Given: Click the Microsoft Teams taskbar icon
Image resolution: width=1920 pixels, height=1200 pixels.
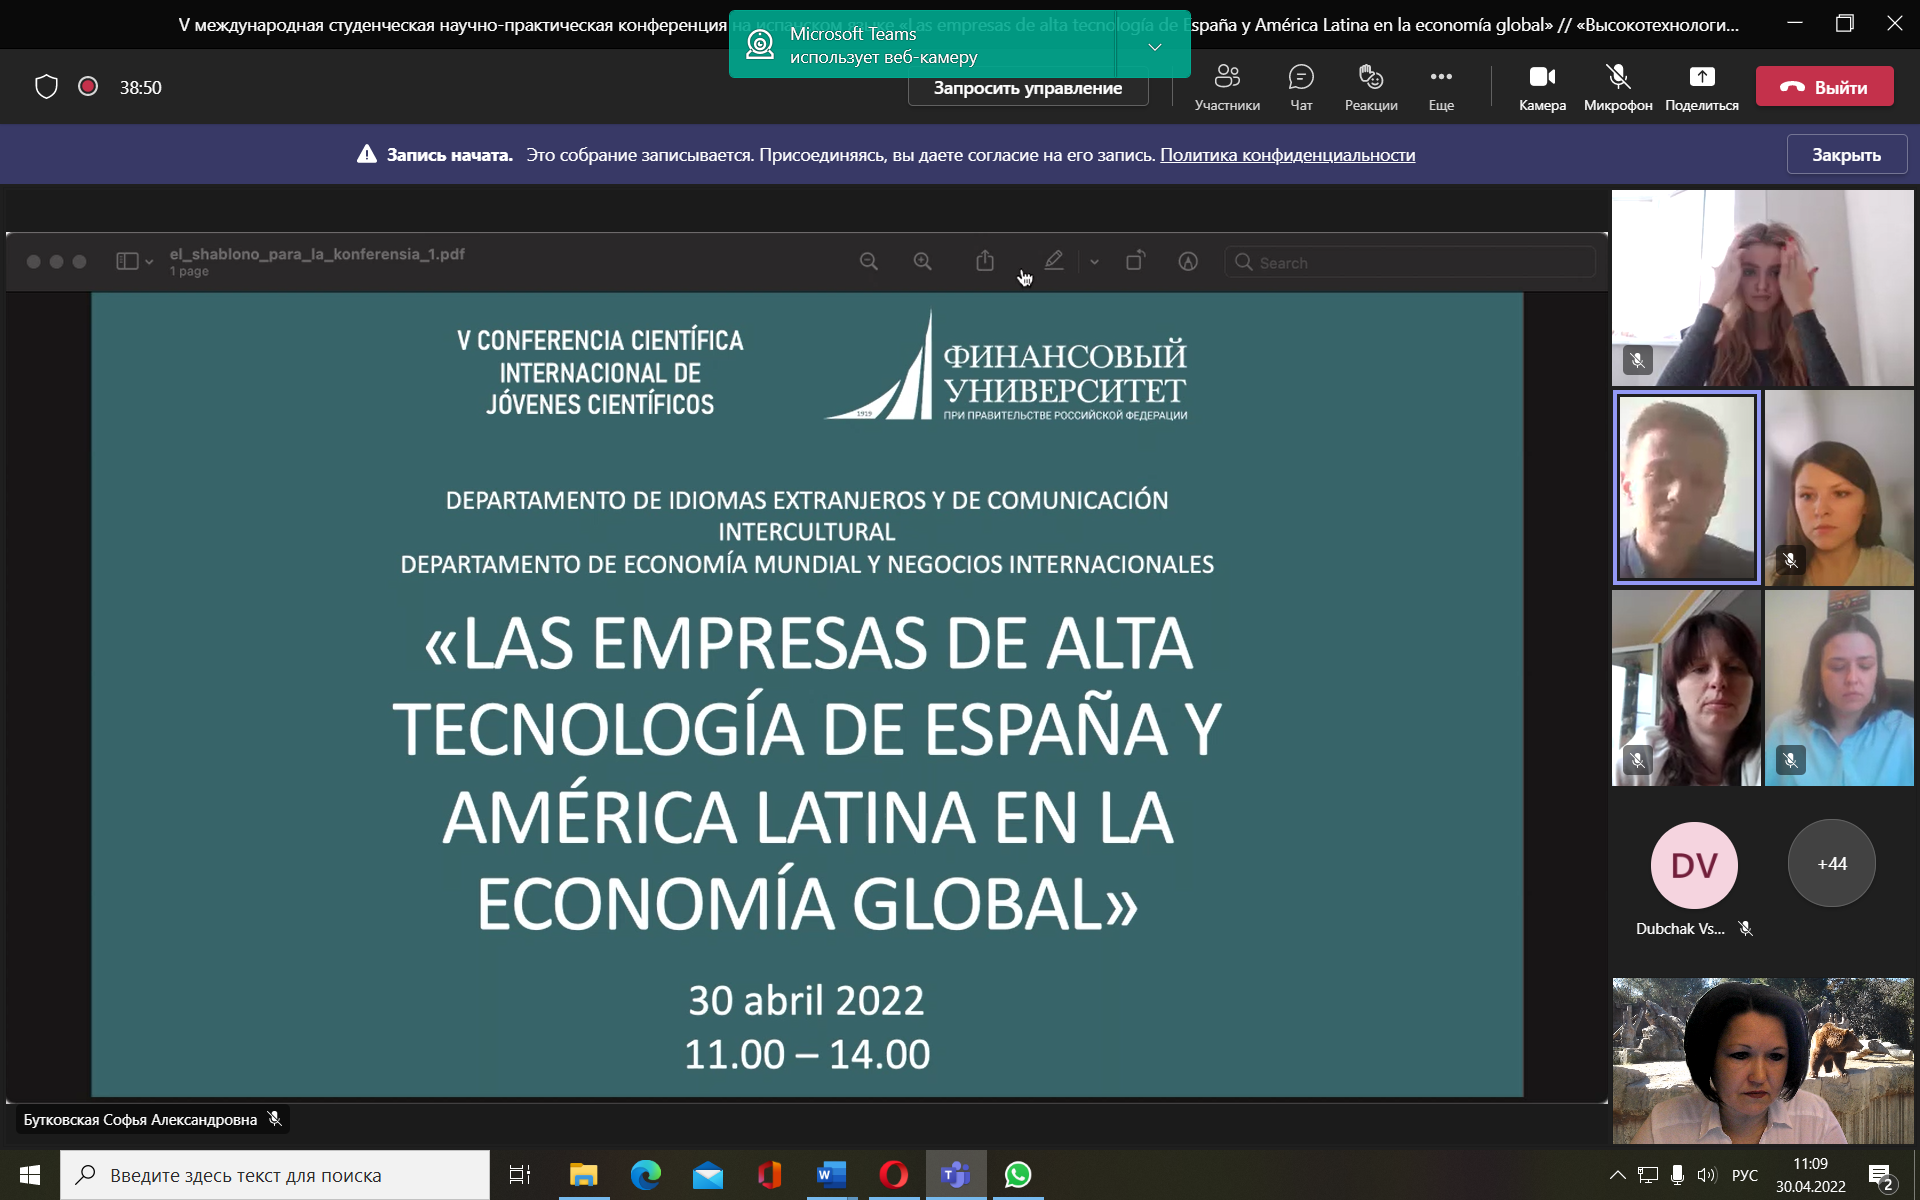Looking at the screenshot, I should pos(956,1175).
